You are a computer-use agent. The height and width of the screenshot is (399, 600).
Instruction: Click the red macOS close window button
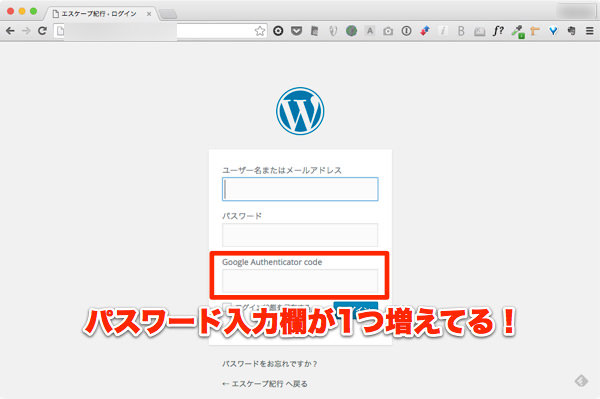(11, 11)
